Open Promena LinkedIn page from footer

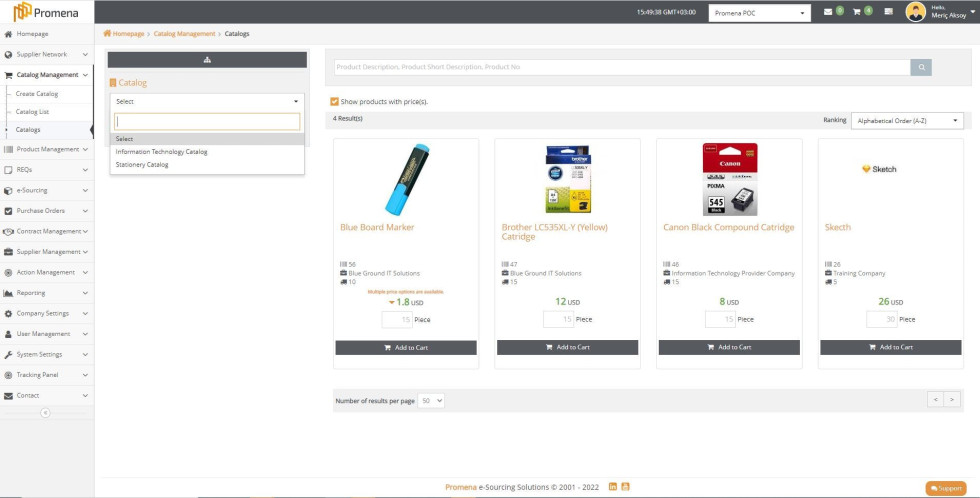point(613,487)
